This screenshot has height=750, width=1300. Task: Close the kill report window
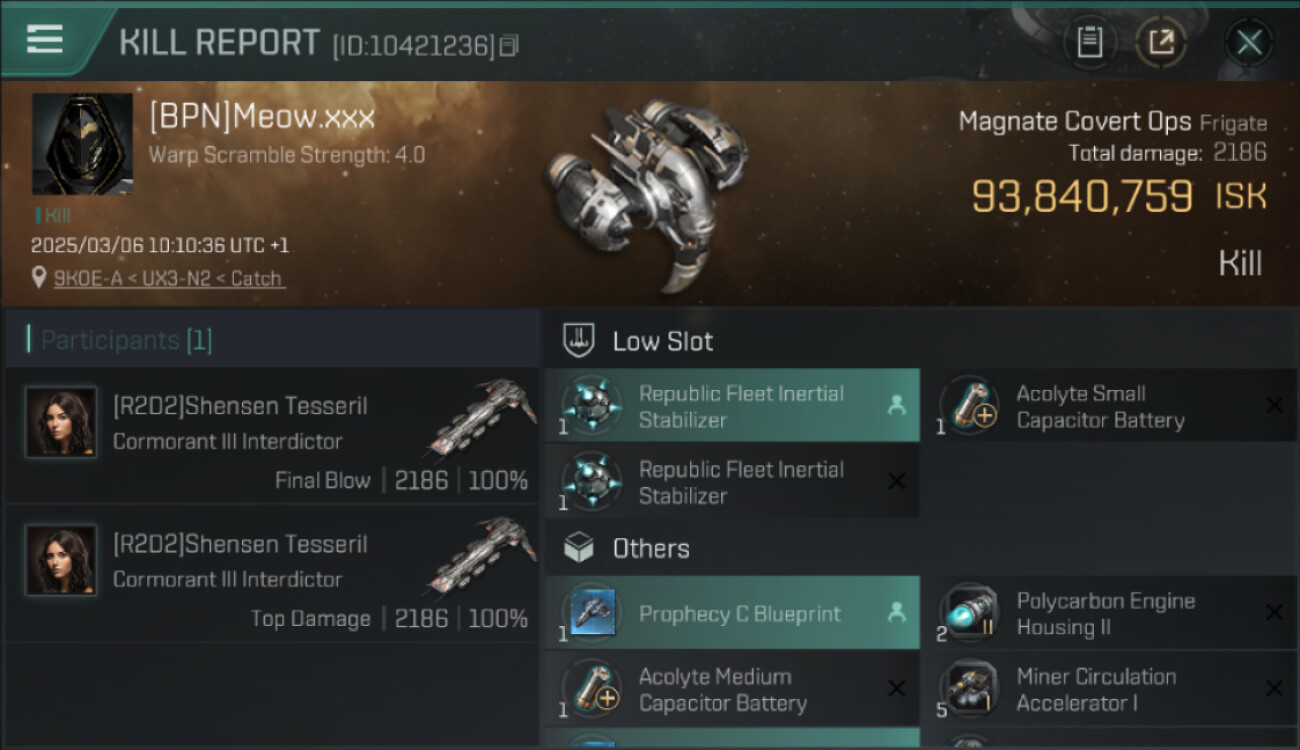pyautogui.click(x=1248, y=42)
